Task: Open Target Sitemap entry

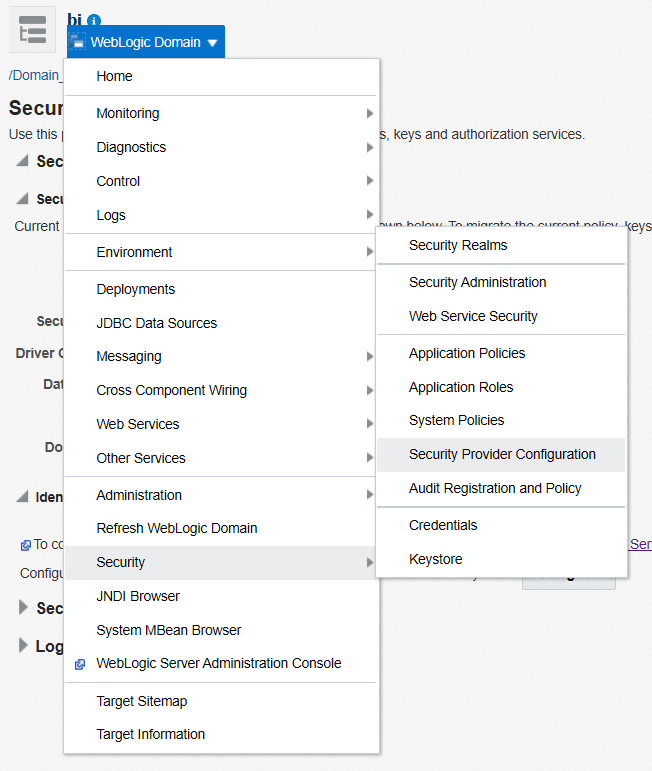Action: tap(141, 701)
